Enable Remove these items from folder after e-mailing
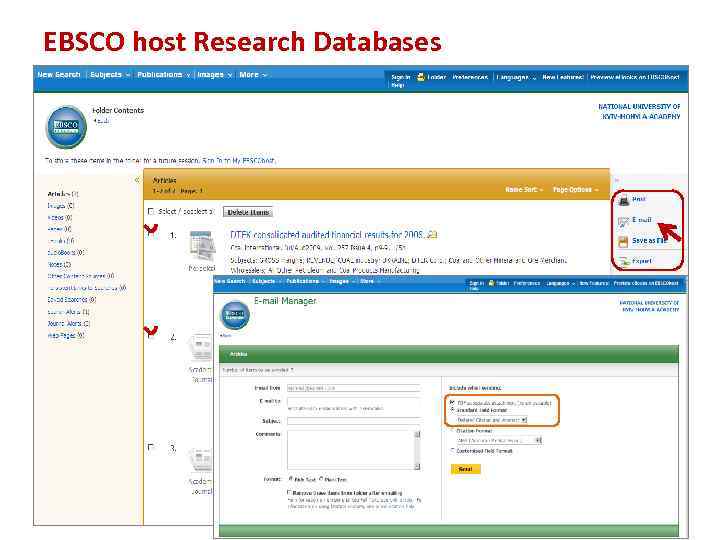This screenshot has width=720, height=540. pyautogui.click(x=289, y=492)
